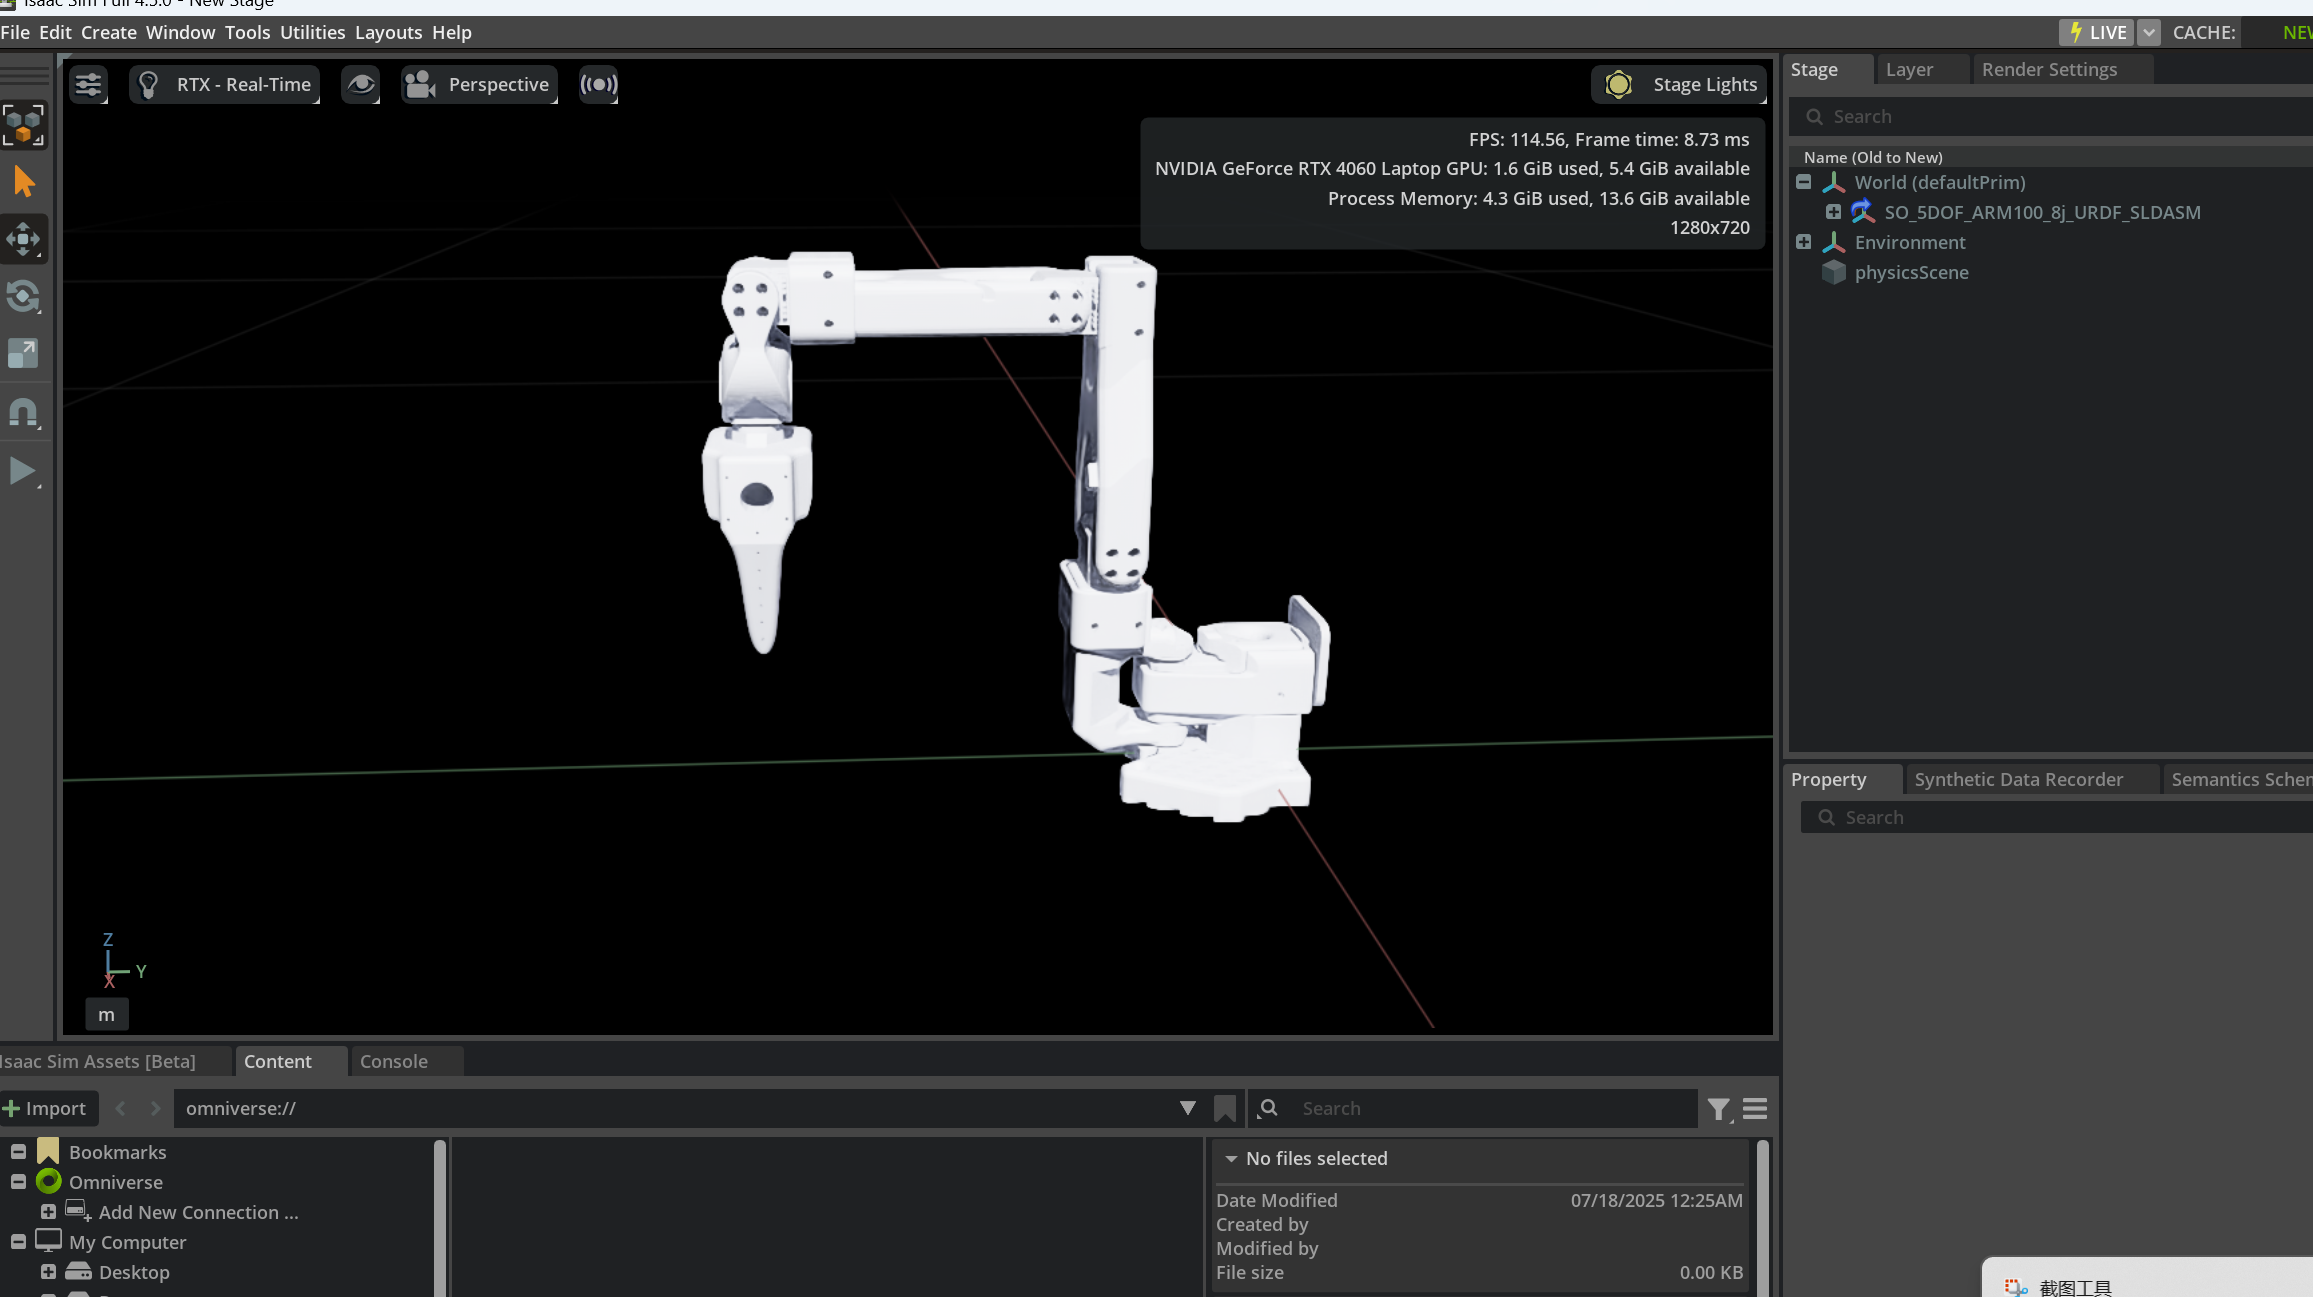This screenshot has width=2313, height=1297.
Task: Choose the Move tool
Action: coord(24,239)
